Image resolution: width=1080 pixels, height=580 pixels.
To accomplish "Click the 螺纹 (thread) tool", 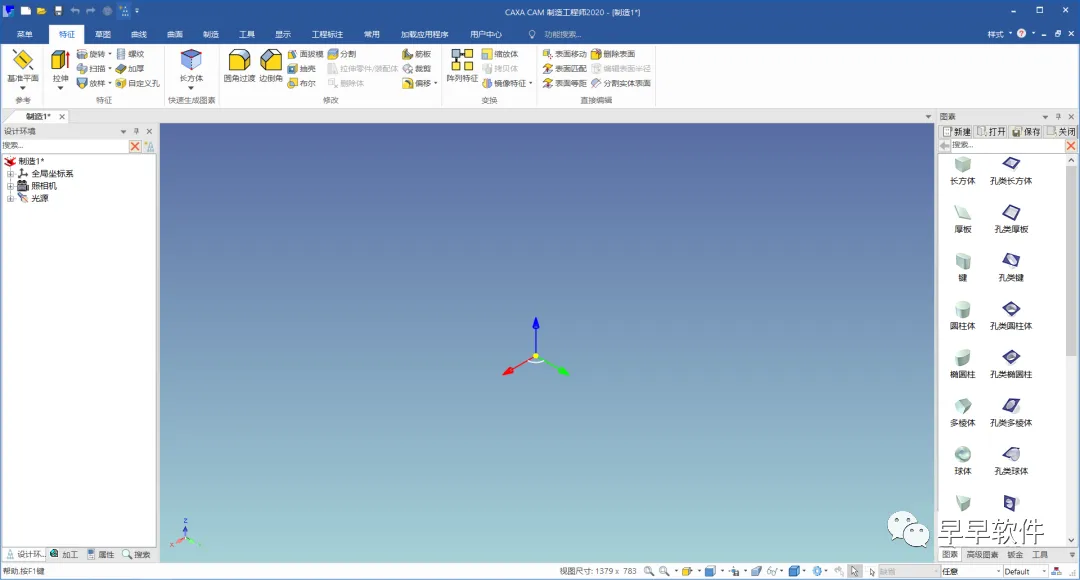I will 130,54.
